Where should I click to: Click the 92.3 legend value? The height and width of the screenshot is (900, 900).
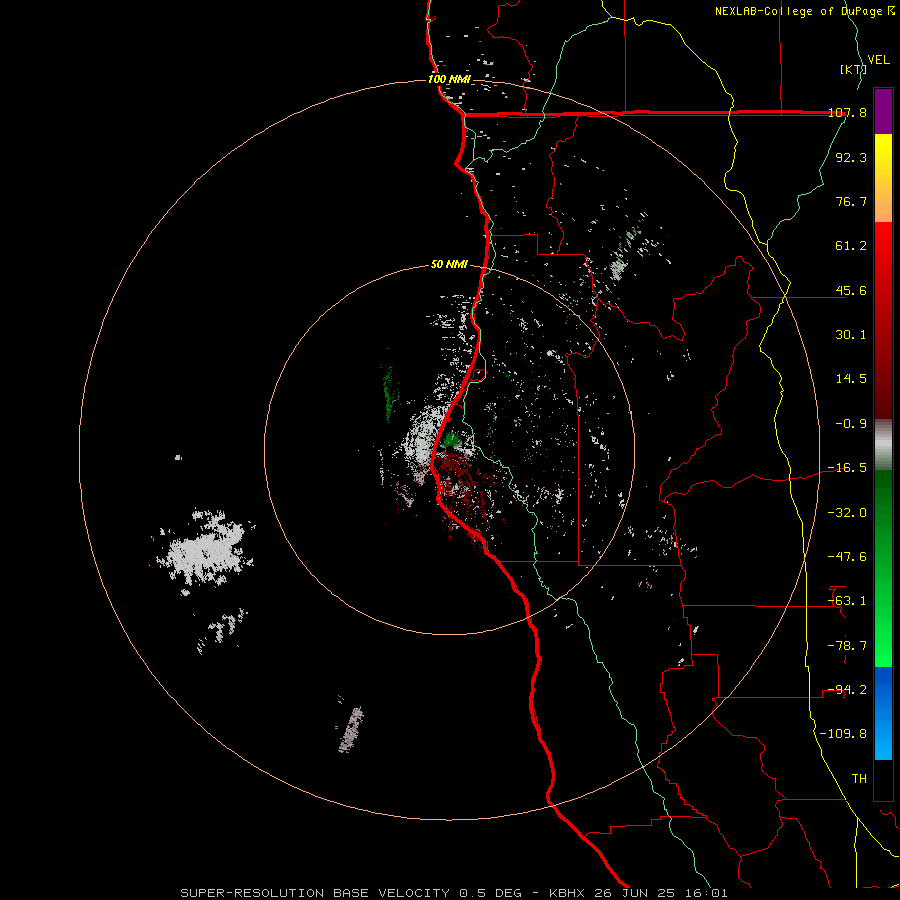[851, 157]
